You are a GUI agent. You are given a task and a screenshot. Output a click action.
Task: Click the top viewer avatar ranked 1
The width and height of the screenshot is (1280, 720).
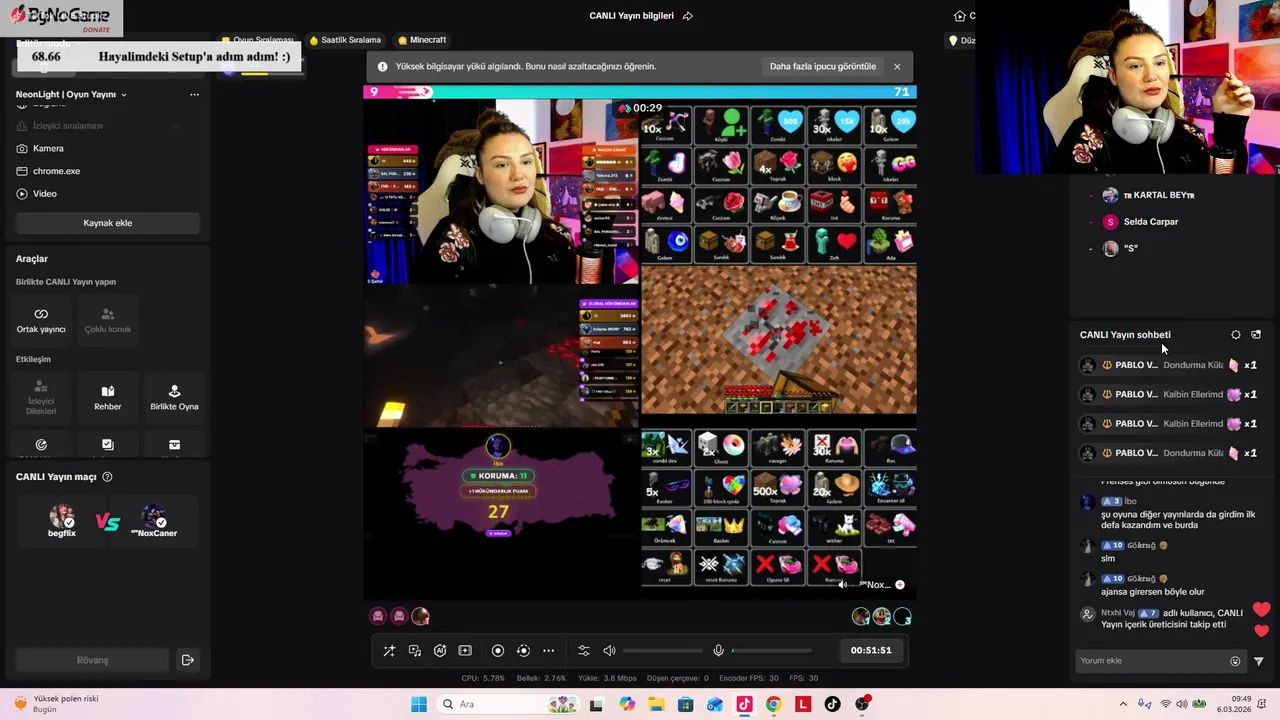point(861,616)
